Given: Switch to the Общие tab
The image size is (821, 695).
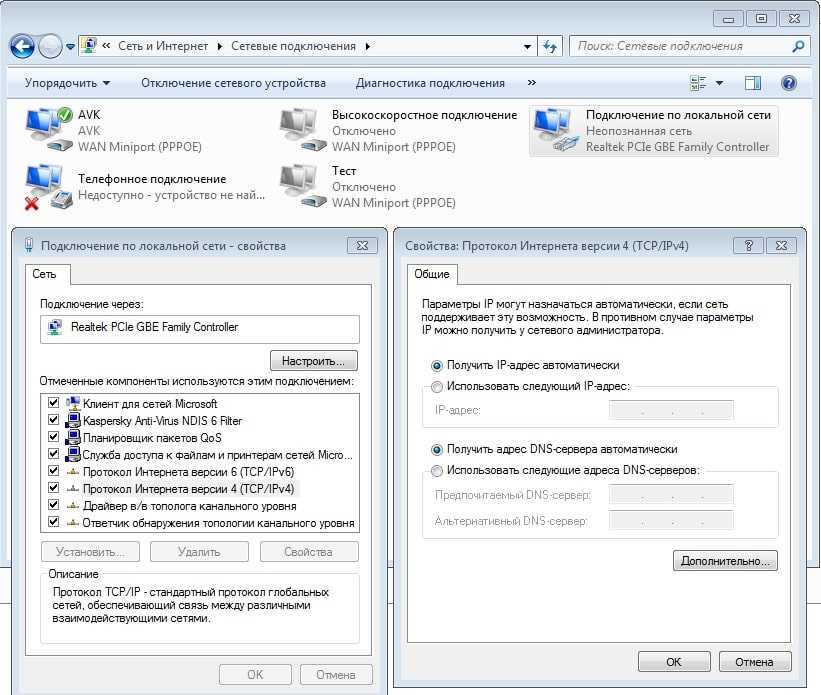Looking at the screenshot, I should coord(432,274).
